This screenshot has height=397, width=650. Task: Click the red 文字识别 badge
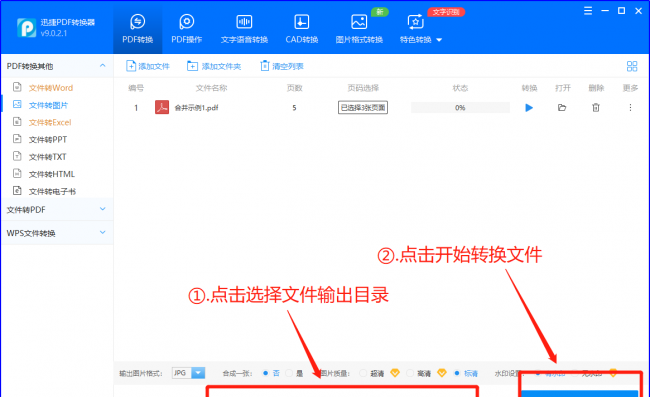click(x=446, y=12)
